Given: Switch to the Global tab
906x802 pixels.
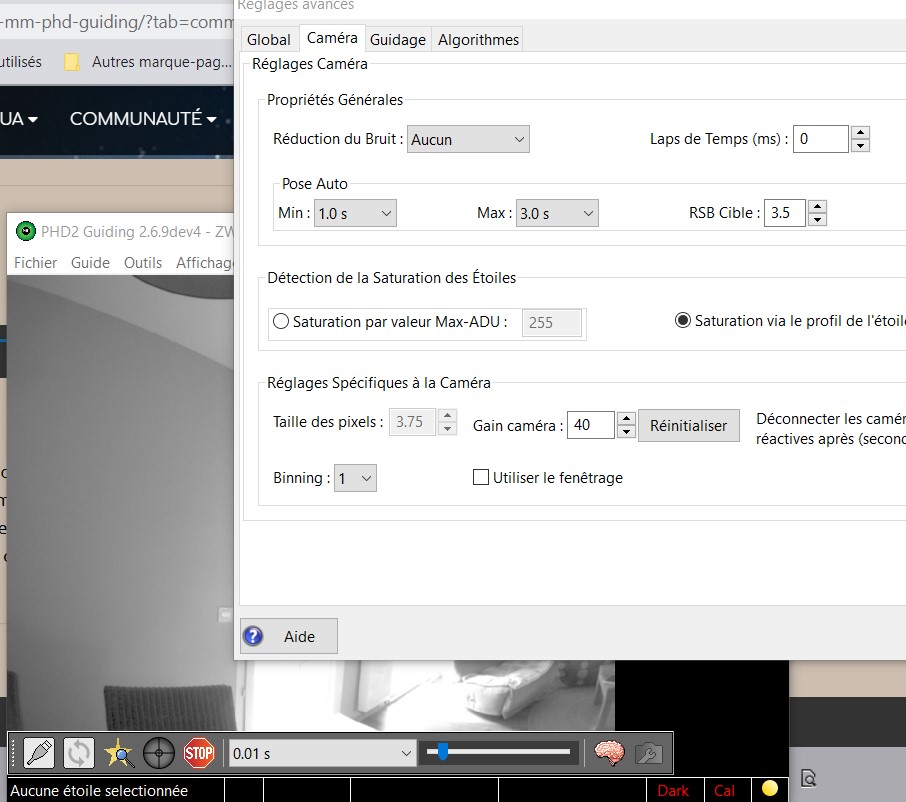Looking at the screenshot, I should pyautogui.click(x=269, y=39).
